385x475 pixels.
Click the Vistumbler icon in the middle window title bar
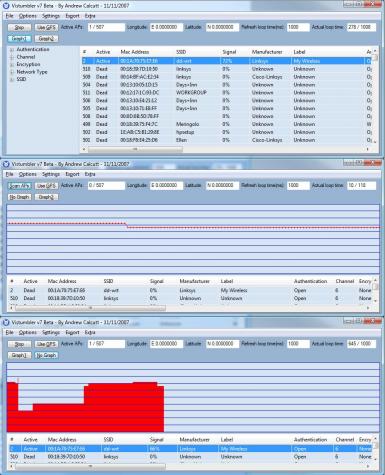[x=6, y=164]
